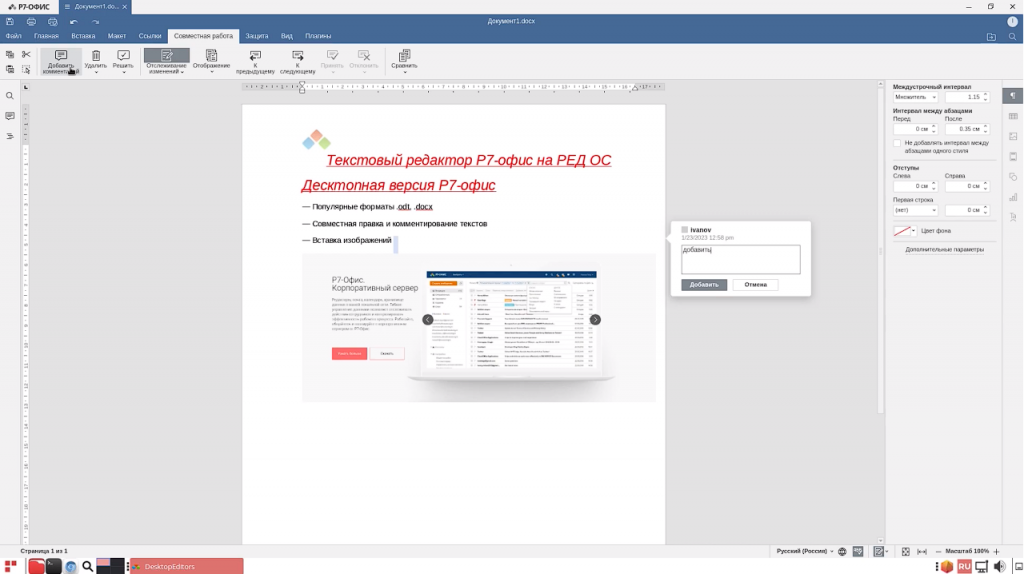This screenshot has height=574, width=1024.
Task: Click the globe document language icon
Action: [842, 552]
